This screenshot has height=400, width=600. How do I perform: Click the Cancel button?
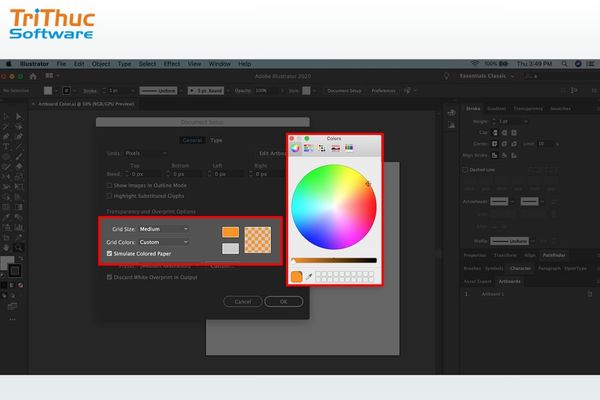point(243,302)
